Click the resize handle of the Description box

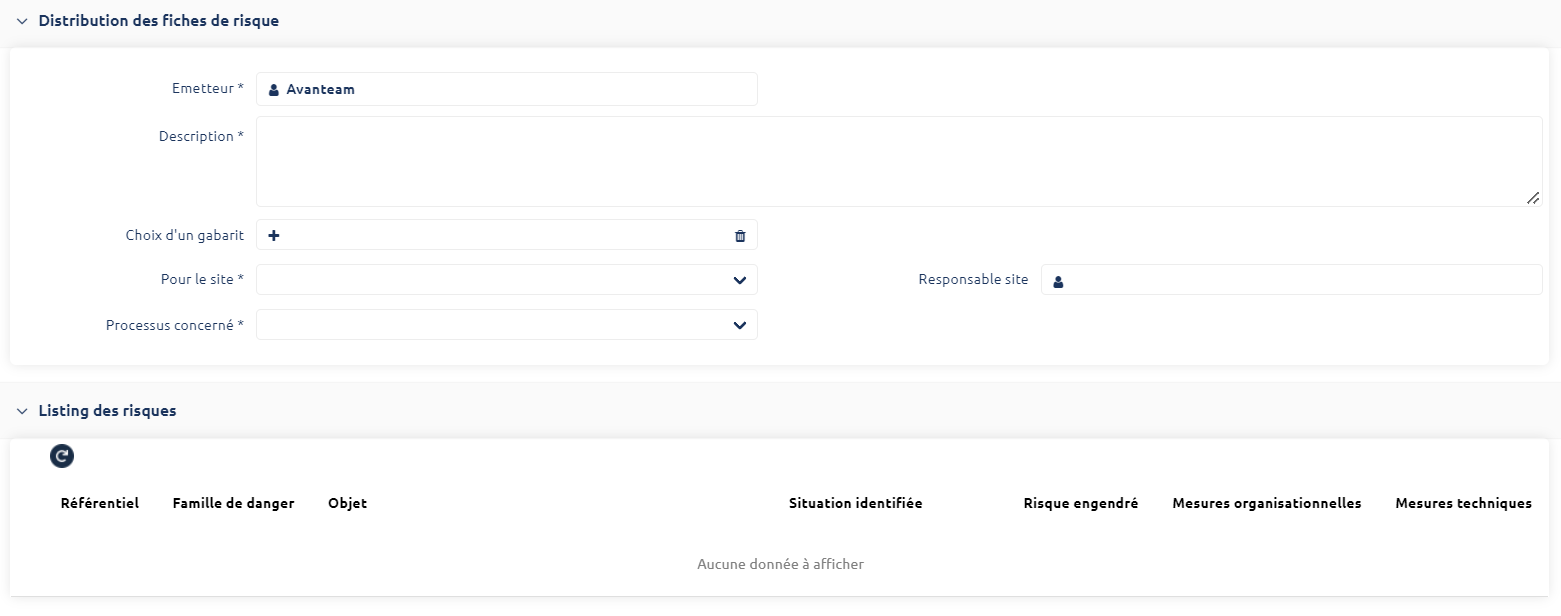[1534, 198]
